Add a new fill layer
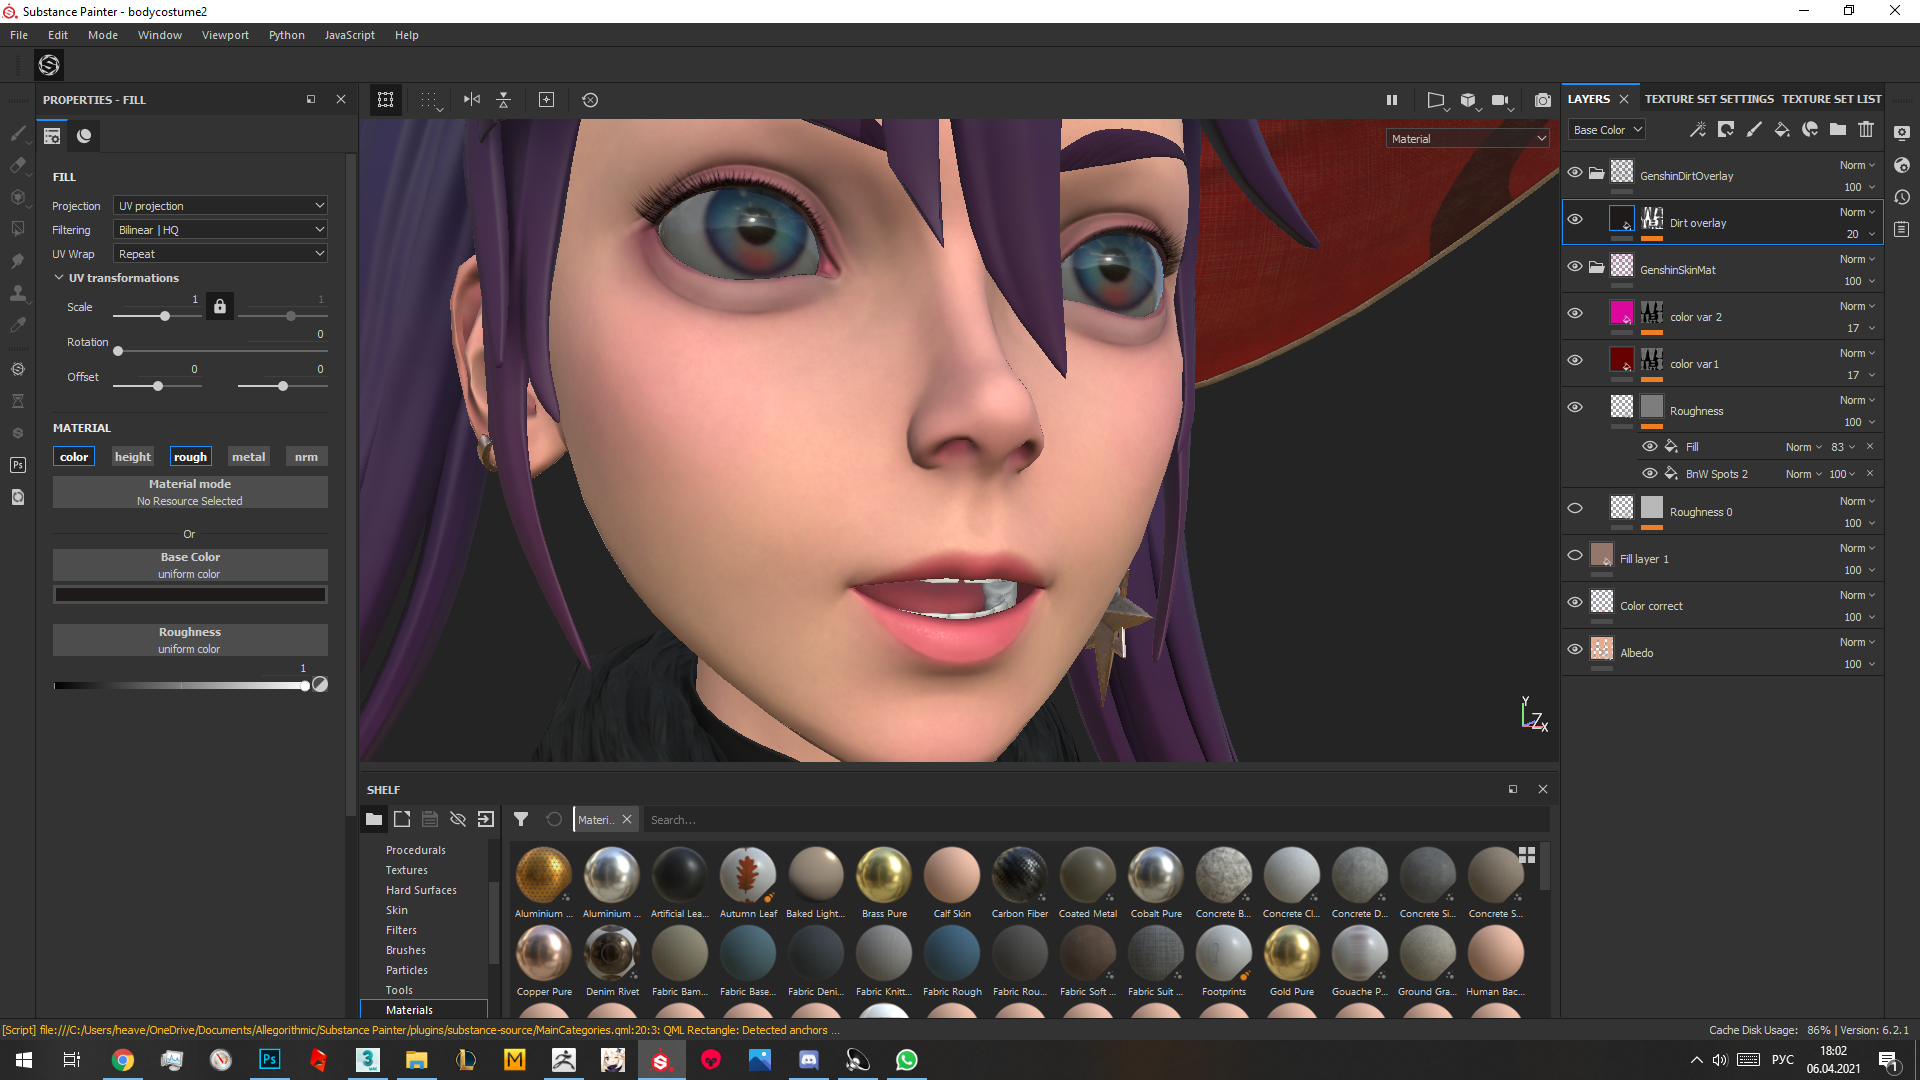Image resolution: width=1920 pixels, height=1080 pixels. click(1782, 130)
